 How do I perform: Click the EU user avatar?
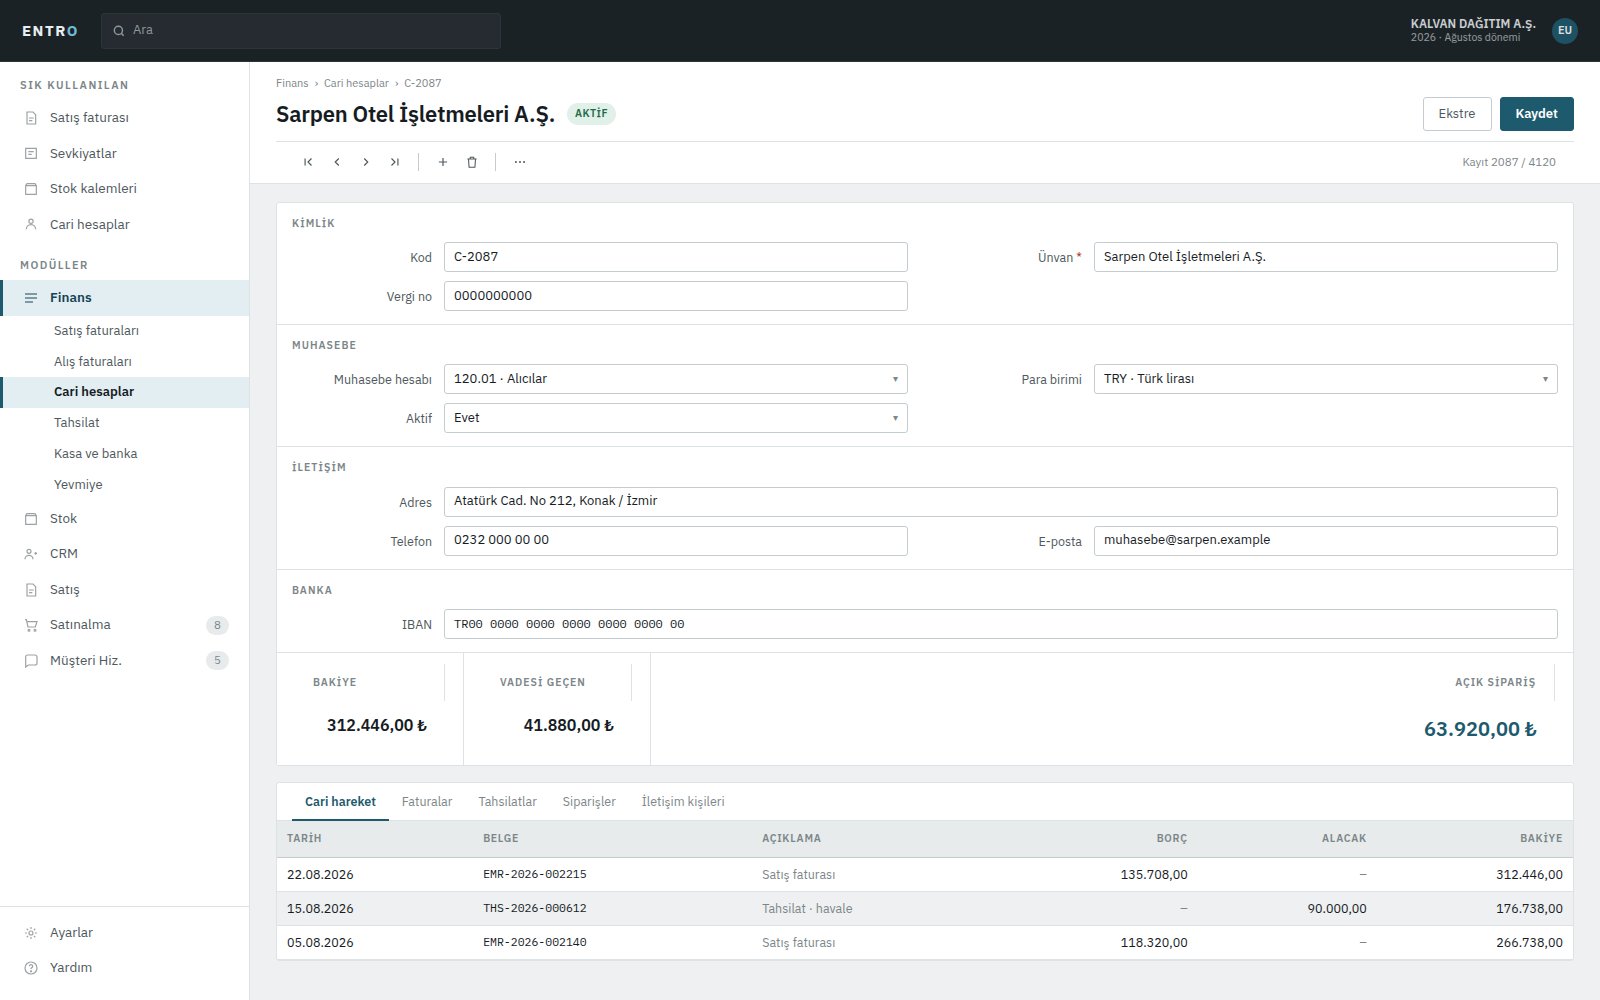coord(1565,31)
